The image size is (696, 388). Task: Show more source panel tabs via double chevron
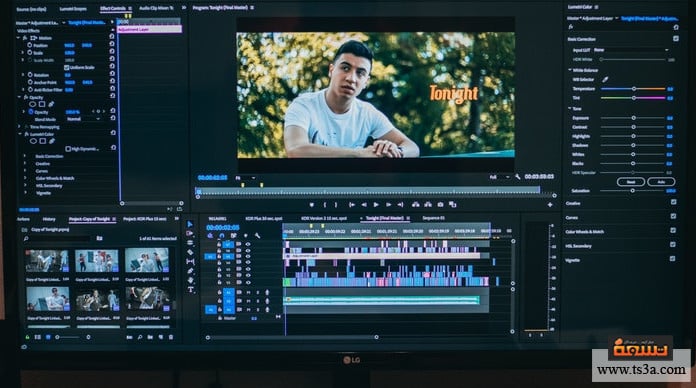[x=183, y=8]
